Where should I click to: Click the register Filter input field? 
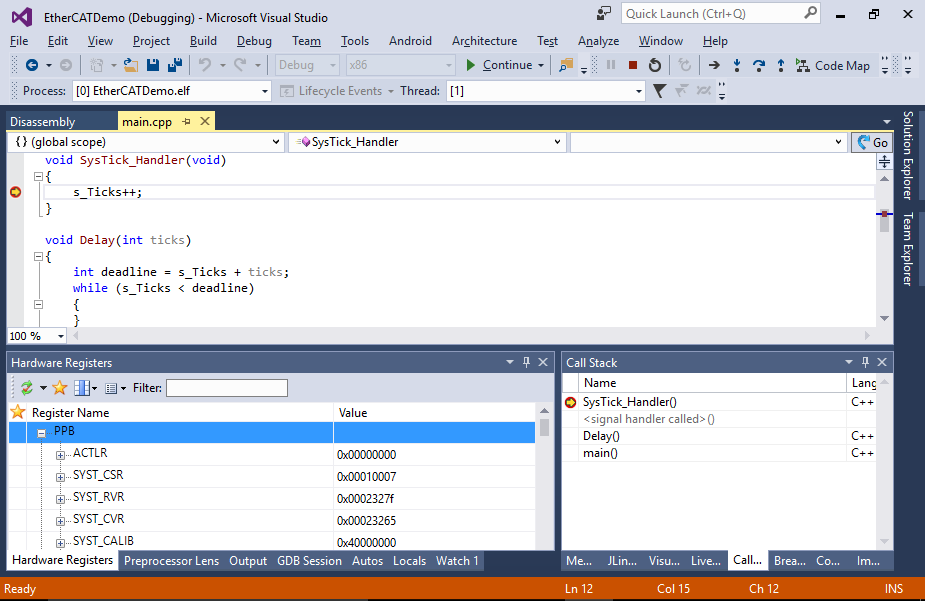click(x=227, y=388)
